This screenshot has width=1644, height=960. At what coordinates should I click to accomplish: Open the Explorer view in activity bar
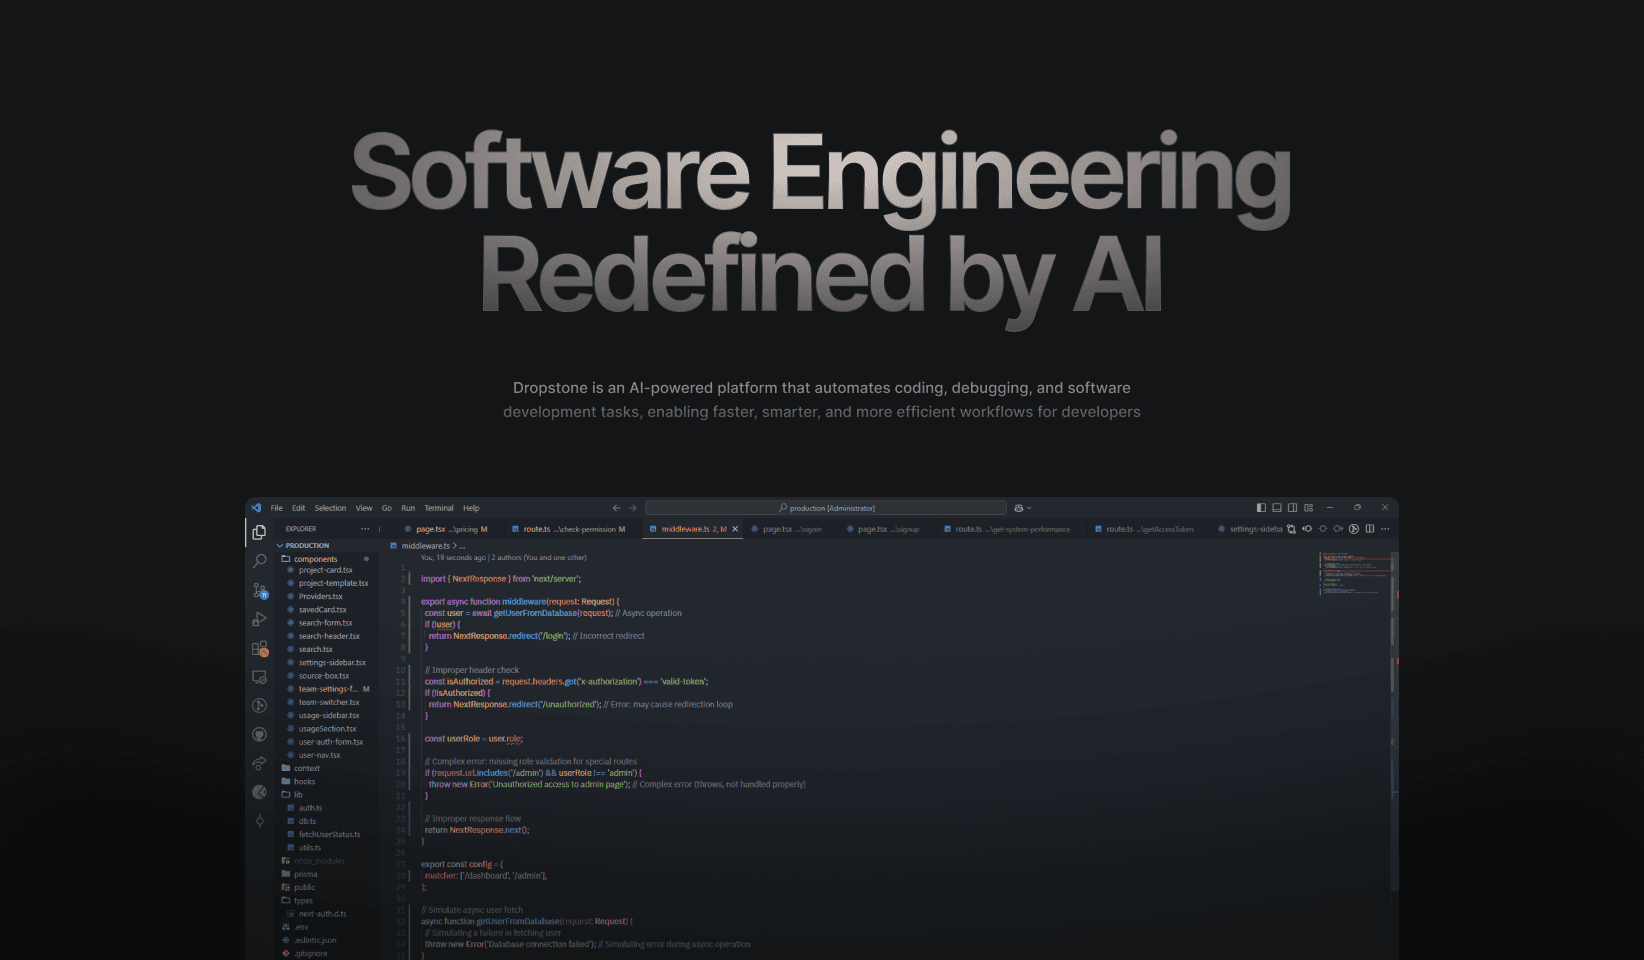pyautogui.click(x=259, y=532)
